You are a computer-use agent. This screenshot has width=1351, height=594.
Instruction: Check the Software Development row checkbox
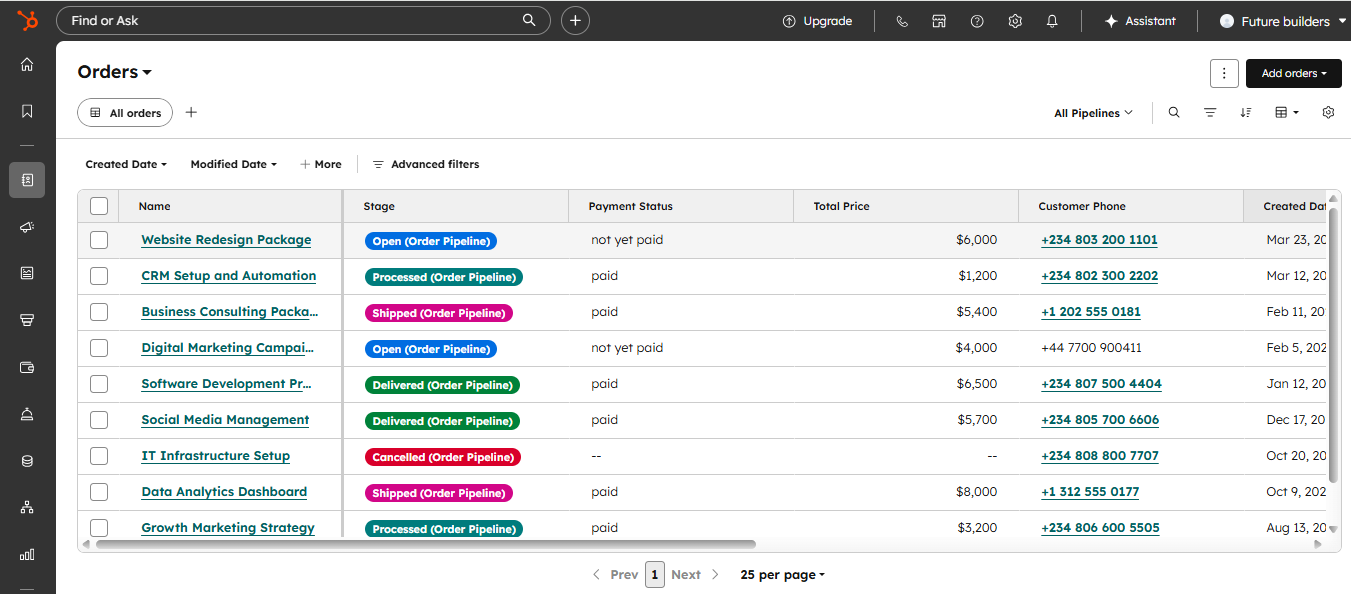(99, 384)
